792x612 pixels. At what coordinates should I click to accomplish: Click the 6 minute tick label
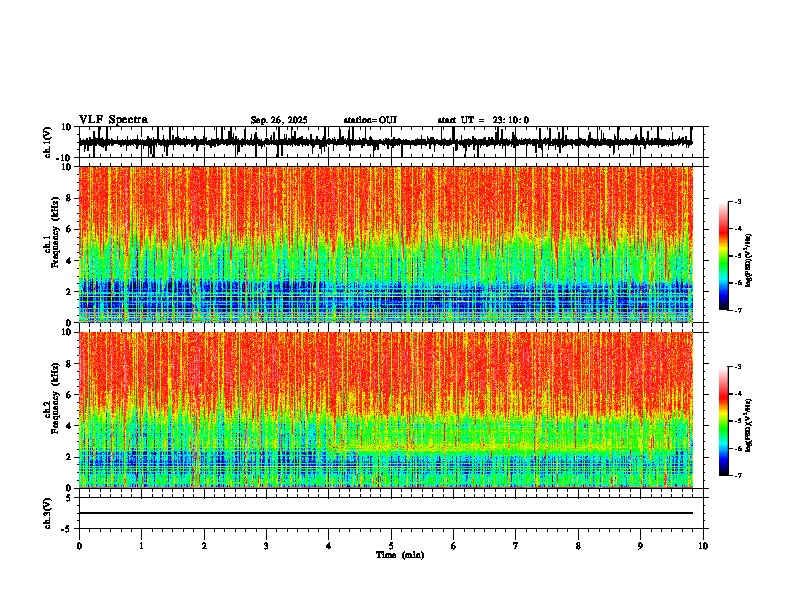pos(454,546)
